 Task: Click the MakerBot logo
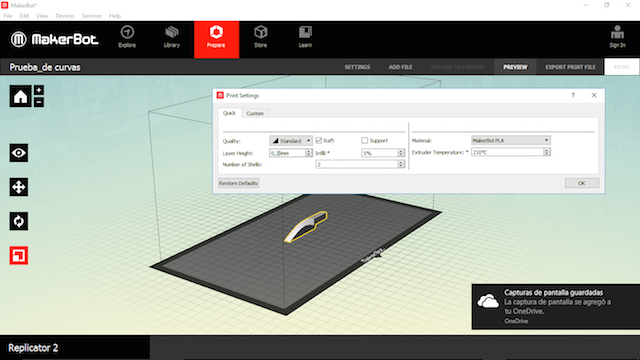click(x=54, y=40)
